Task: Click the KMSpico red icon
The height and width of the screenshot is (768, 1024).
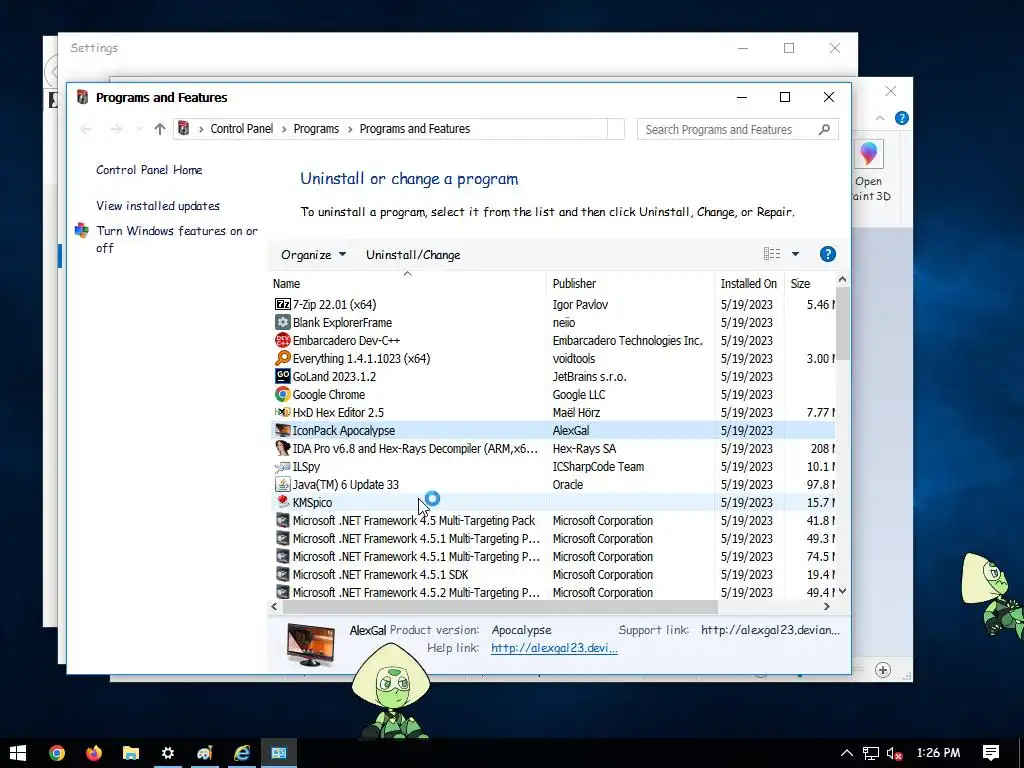Action: 282,502
